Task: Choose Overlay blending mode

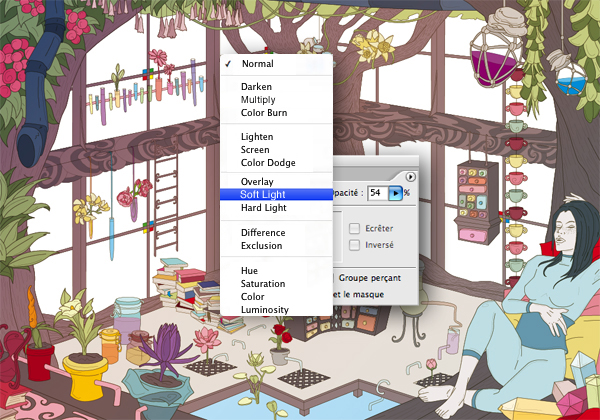Action: 276,182
